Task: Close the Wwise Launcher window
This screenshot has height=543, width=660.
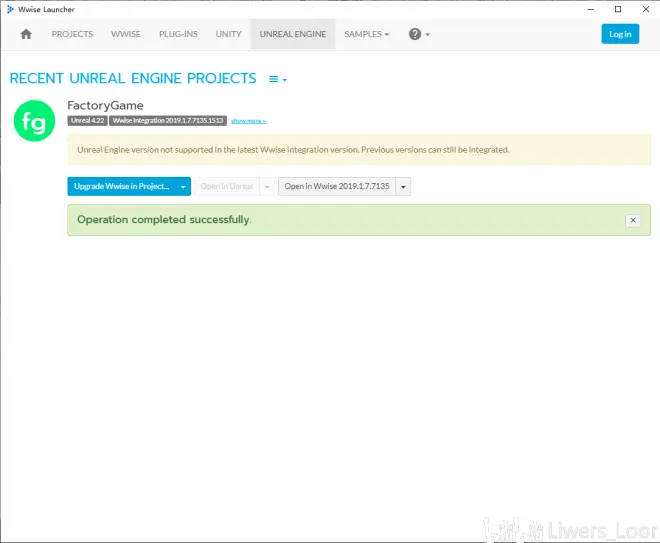Action: coord(646,9)
